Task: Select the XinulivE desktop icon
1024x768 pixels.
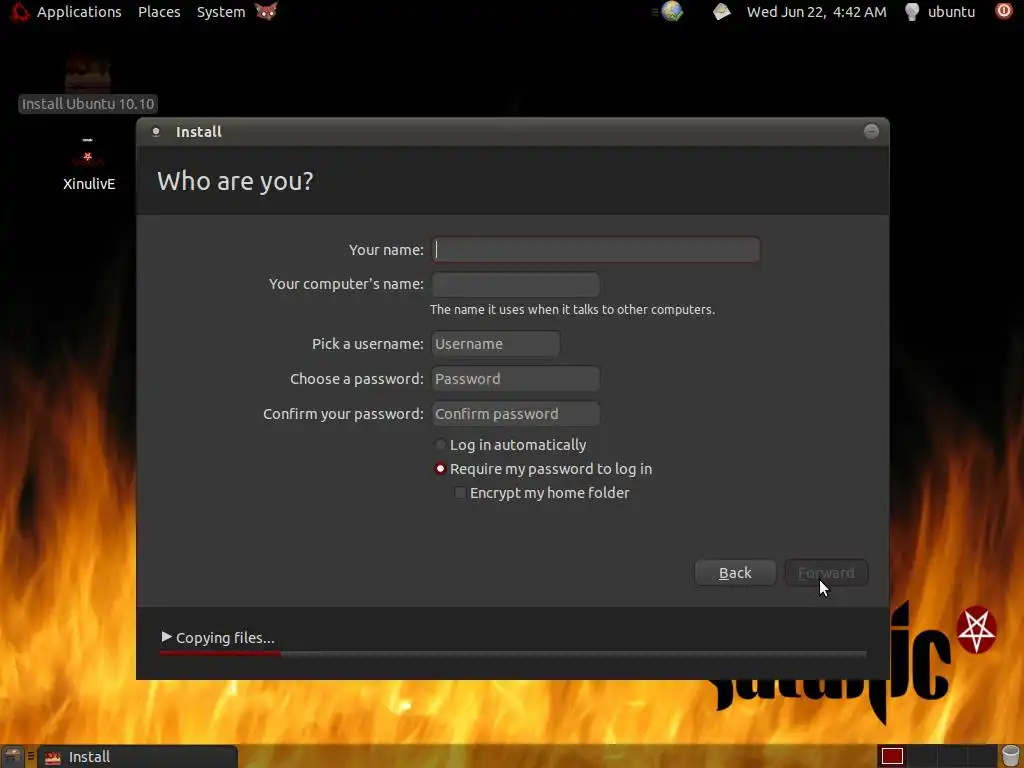Action: 89,164
